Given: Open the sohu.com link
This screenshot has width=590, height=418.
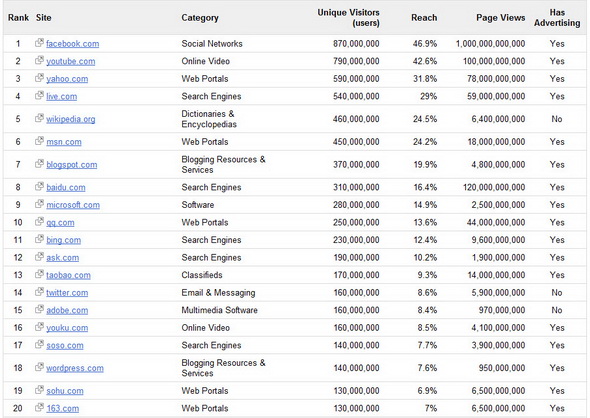Looking at the screenshot, I should click(x=65, y=391).
